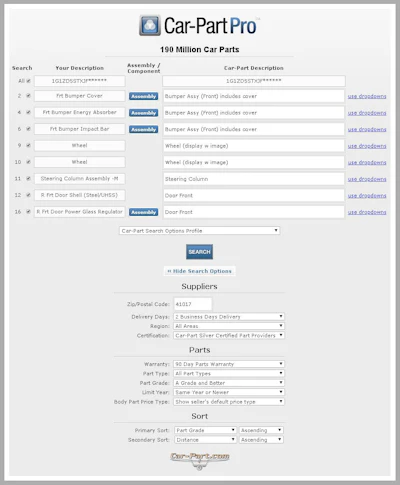Screen dimensions: 400x485
Task: Toggle row 16 search checkbox
Action: [28, 211]
